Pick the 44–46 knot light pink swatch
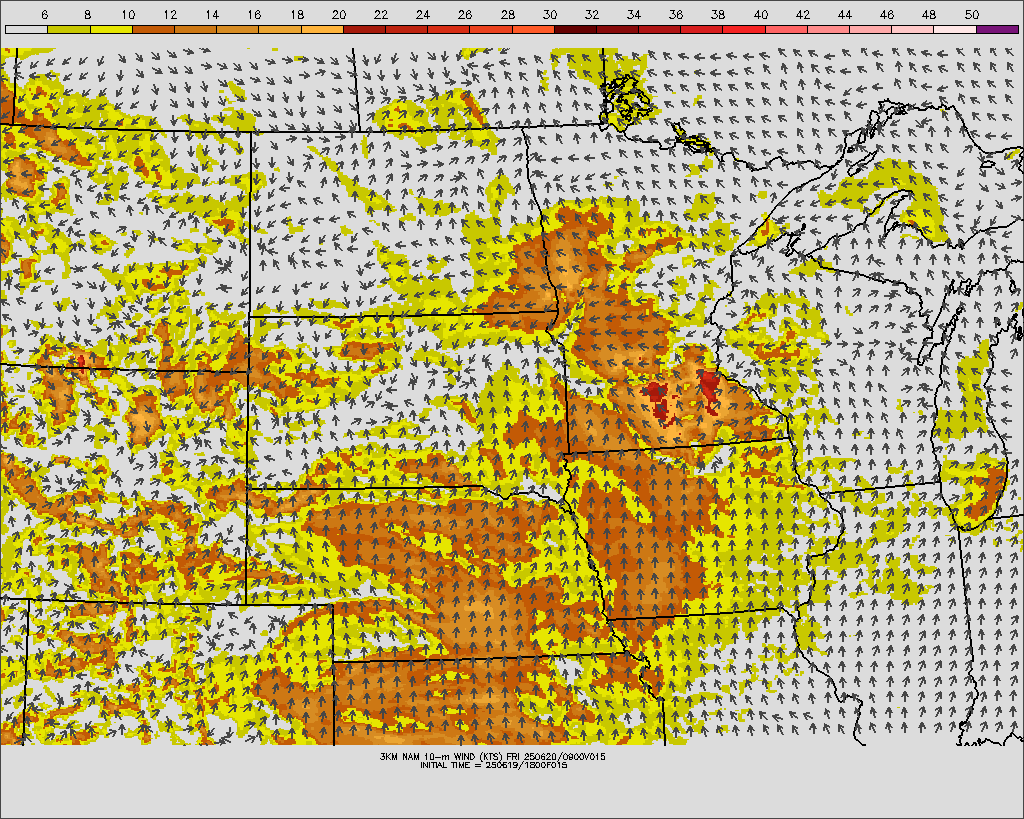1024x819 pixels. (x=871, y=29)
